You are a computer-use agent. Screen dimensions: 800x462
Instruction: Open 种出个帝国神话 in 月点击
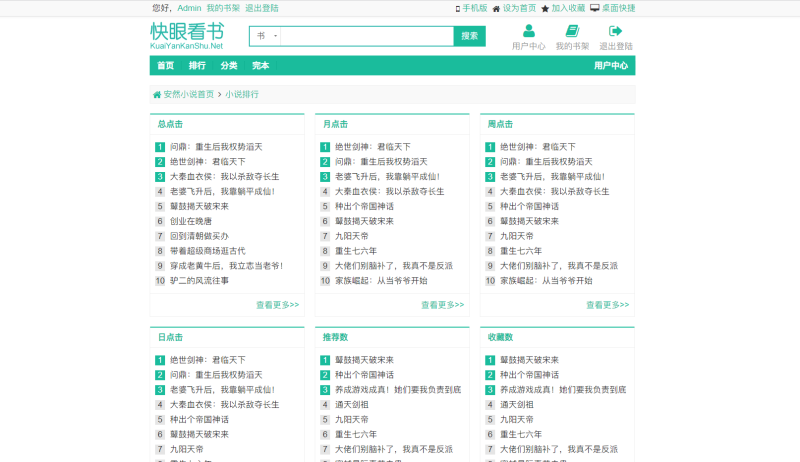(x=364, y=207)
